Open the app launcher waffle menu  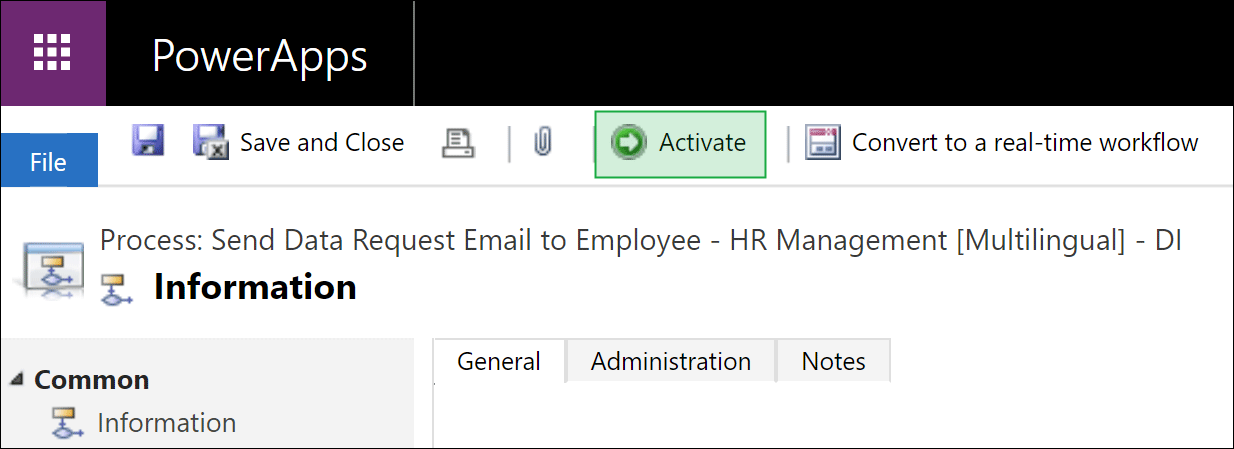53,53
